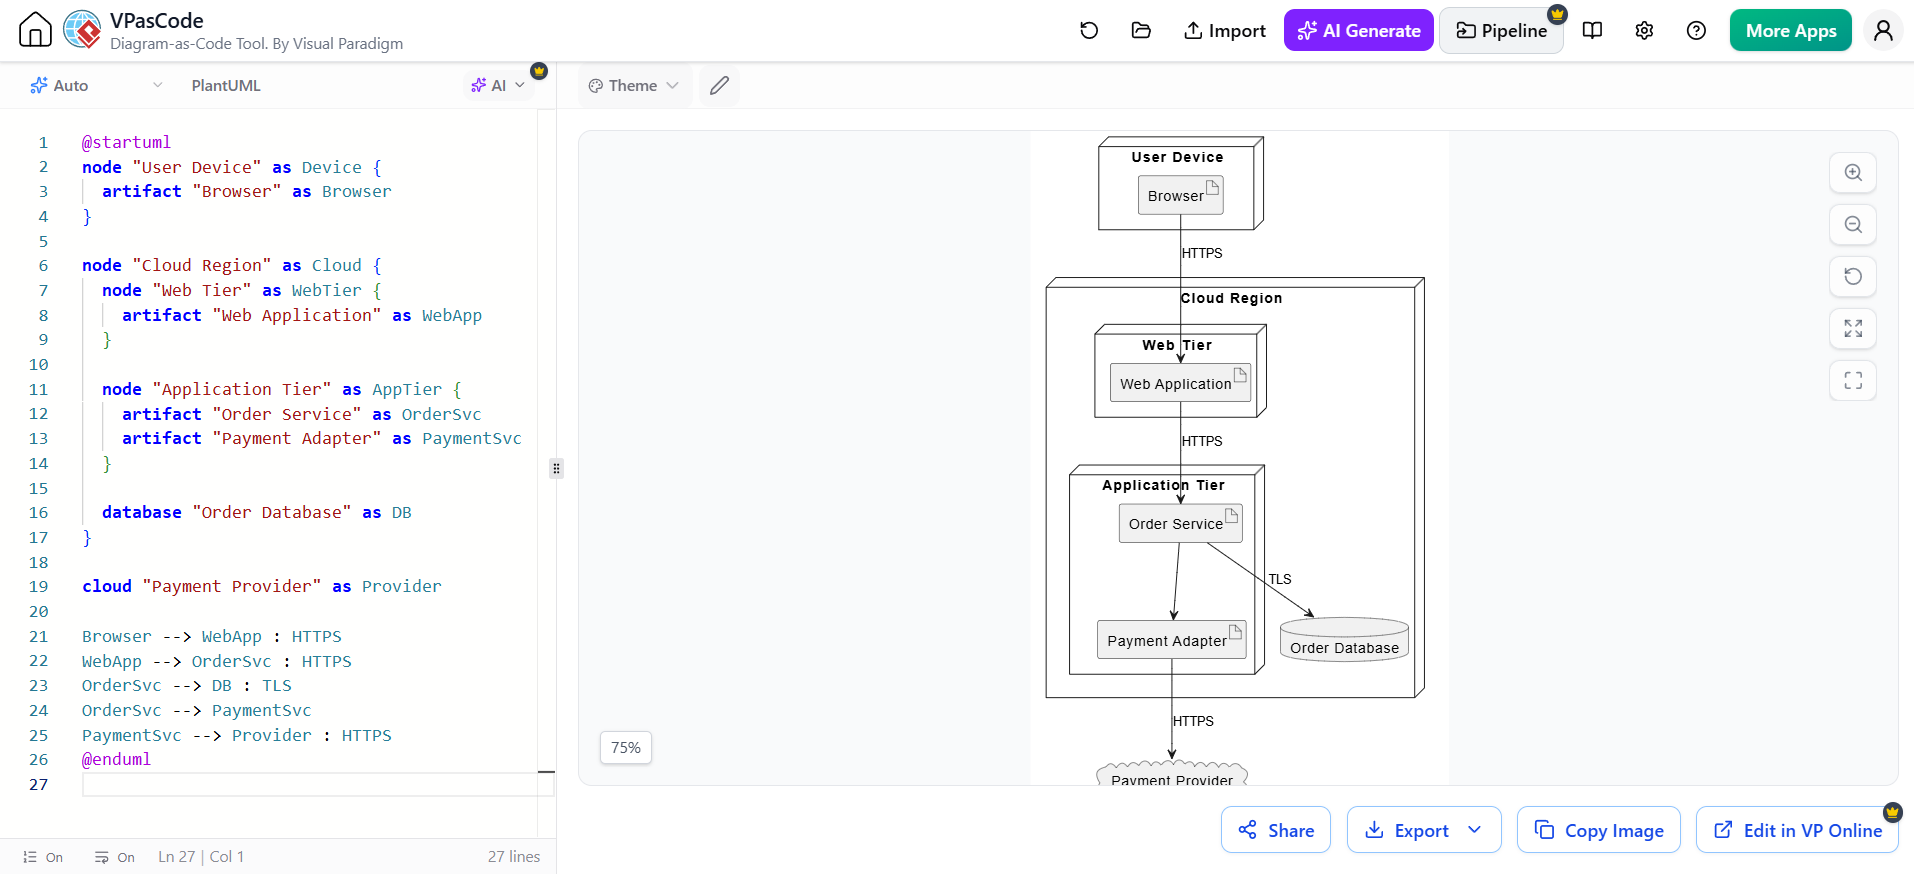Click the zoom out diagram button
The width and height of the screenshot is (1914, 874).
click(x=1853, y=225)
